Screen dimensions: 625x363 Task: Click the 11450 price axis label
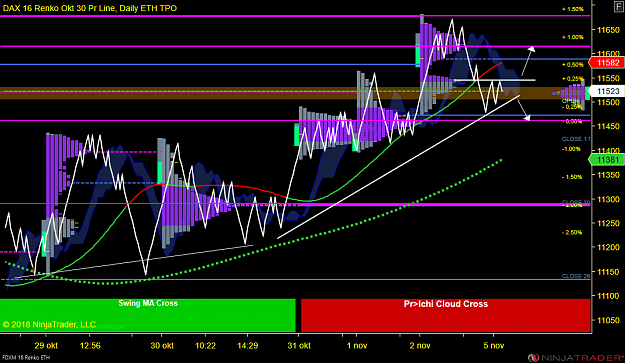[x=608, y=126]
